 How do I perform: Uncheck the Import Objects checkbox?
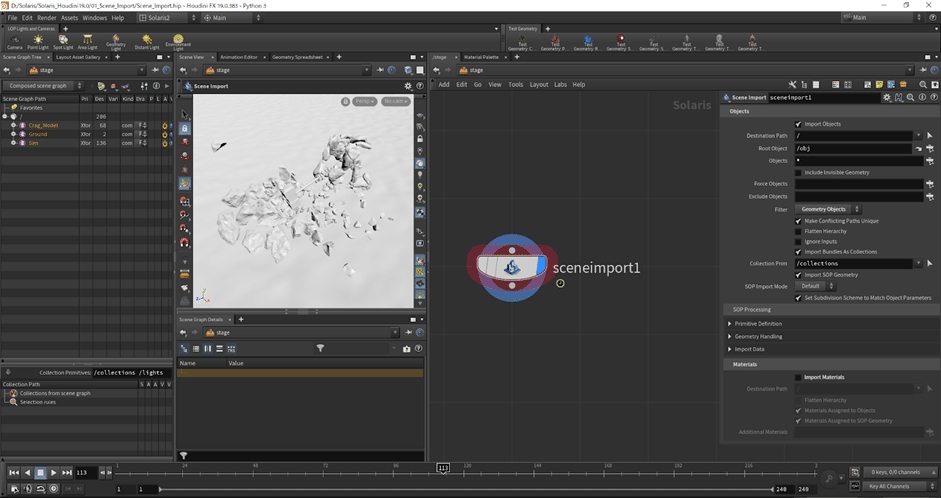798,124
